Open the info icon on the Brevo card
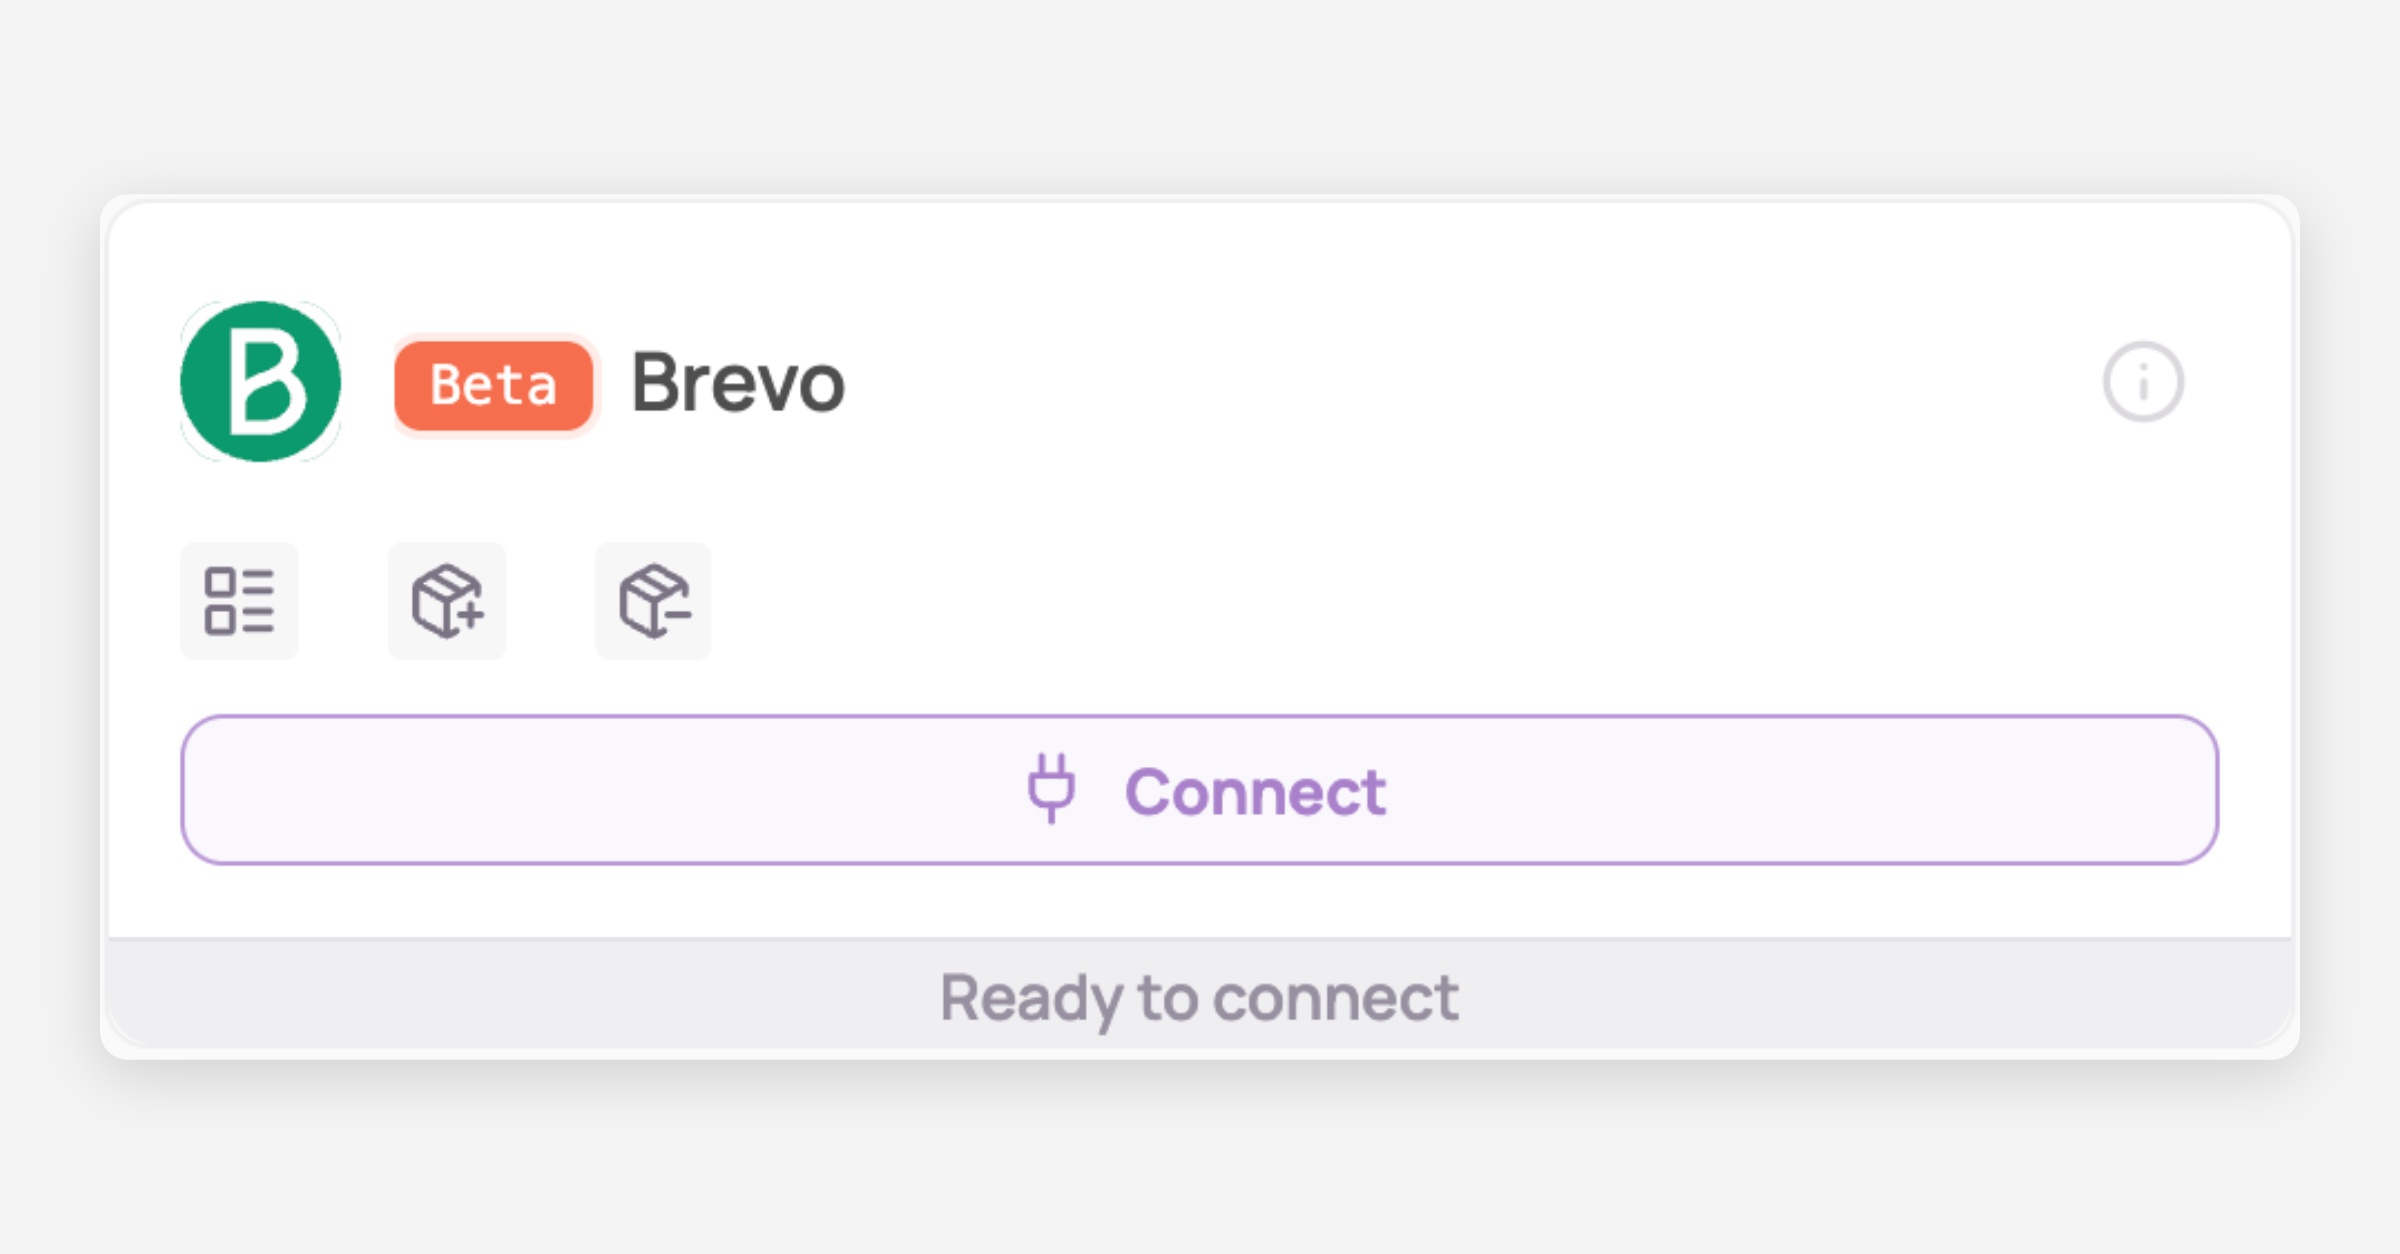 [2142, 382]
